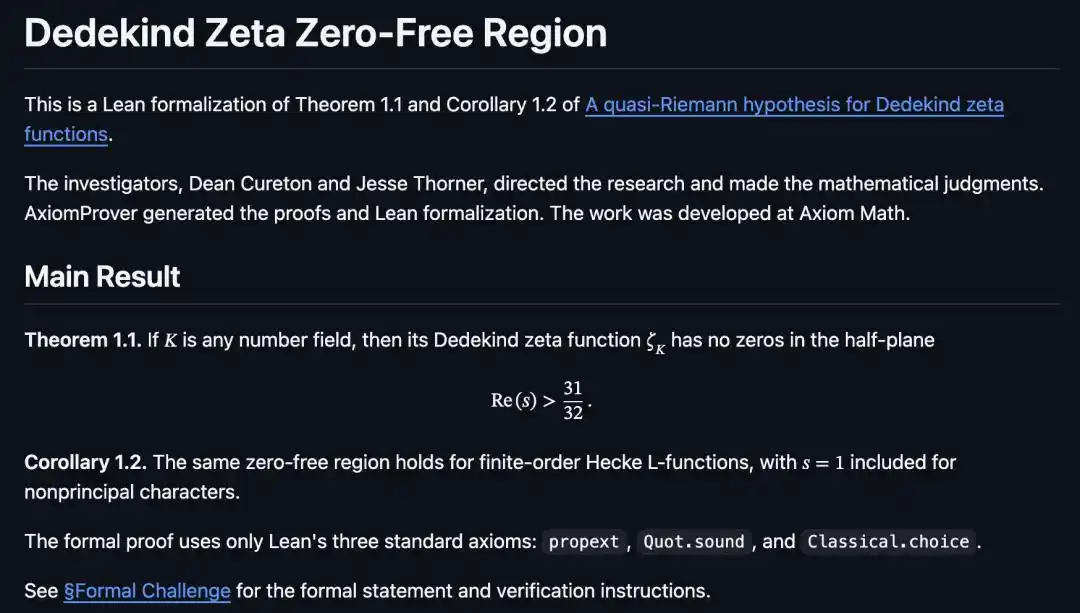The height and width of the screenshot is (613, 1080).
Task: Click the 's = 1' math expression
Action: [x=823, y=463]
